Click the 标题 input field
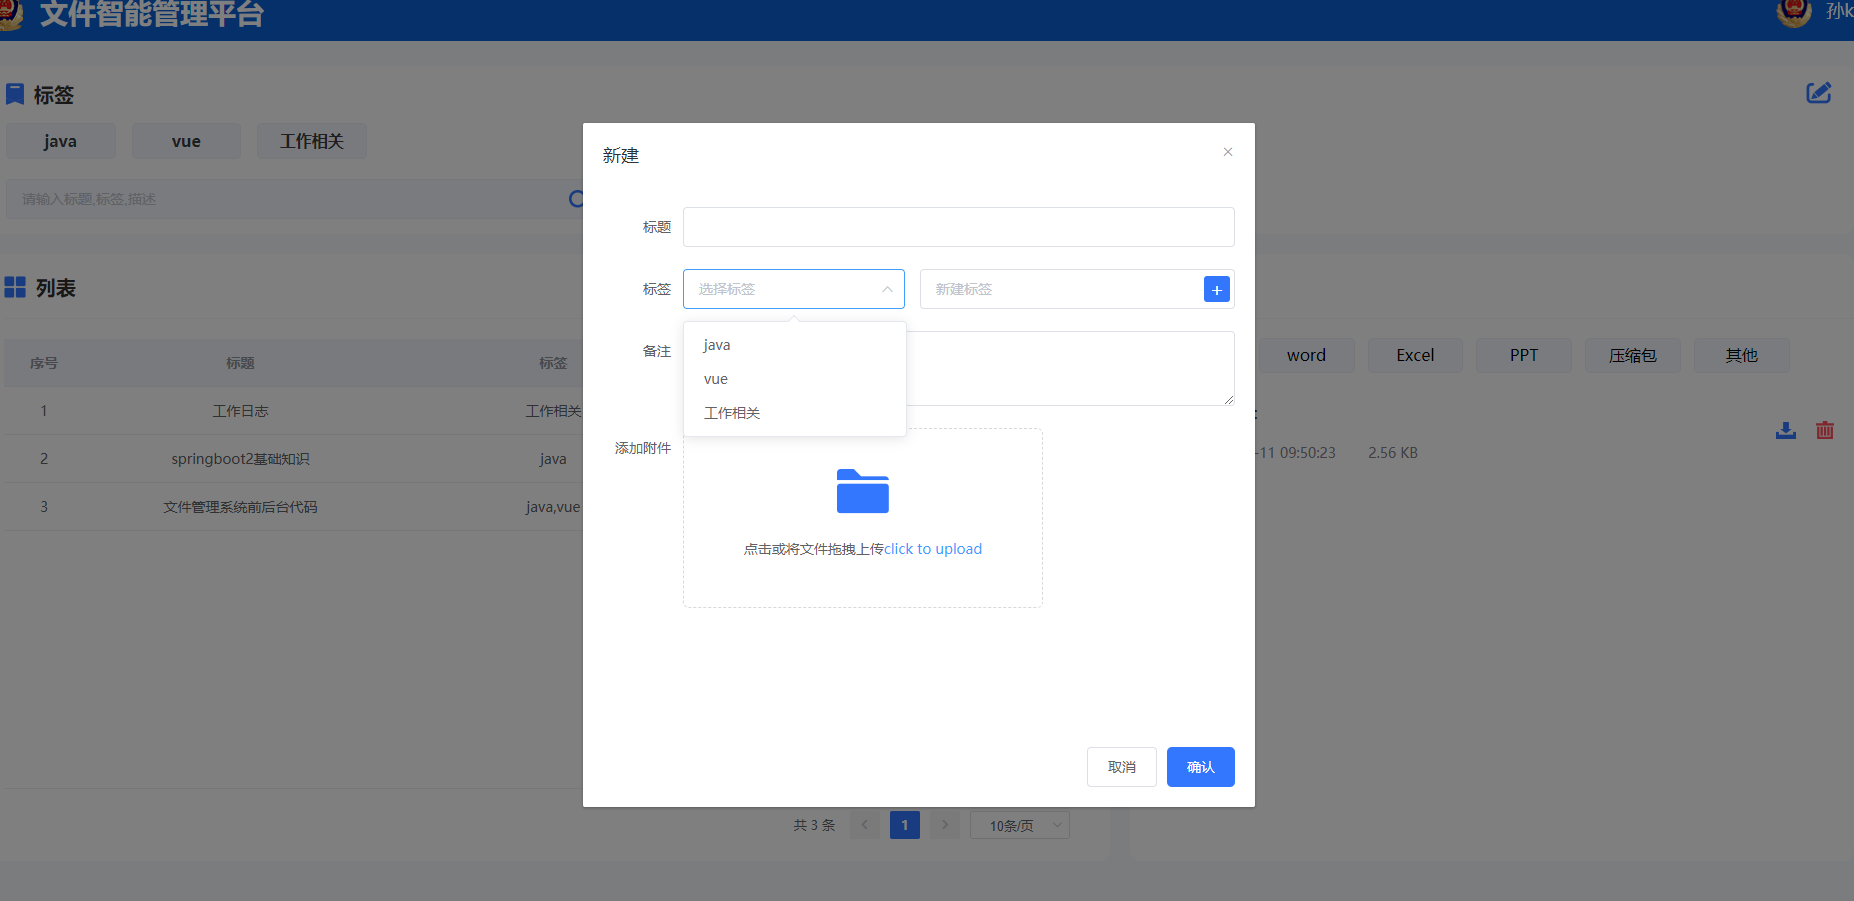The width and height of the screenshot is (1854, 901). (959, 227)
